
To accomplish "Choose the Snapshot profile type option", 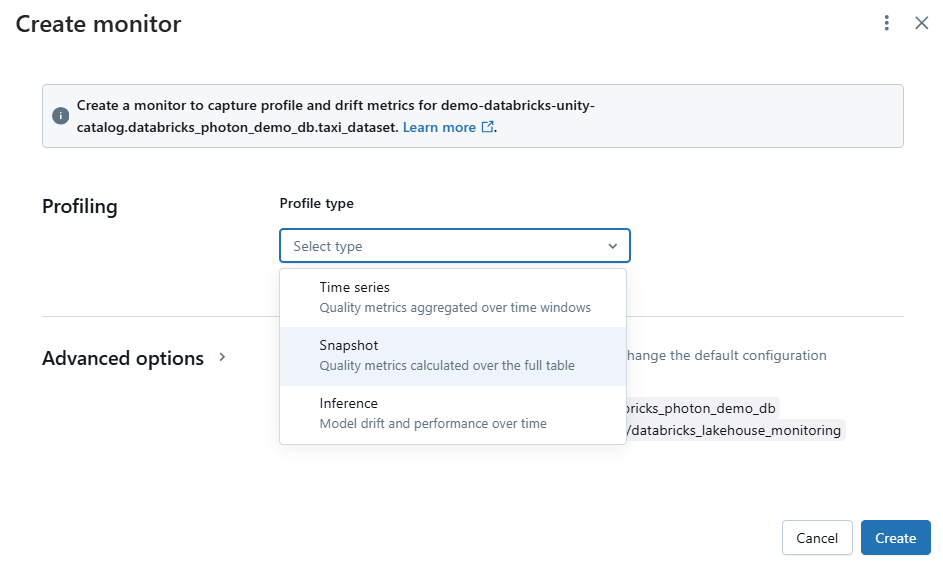I will tap(452, 356).
